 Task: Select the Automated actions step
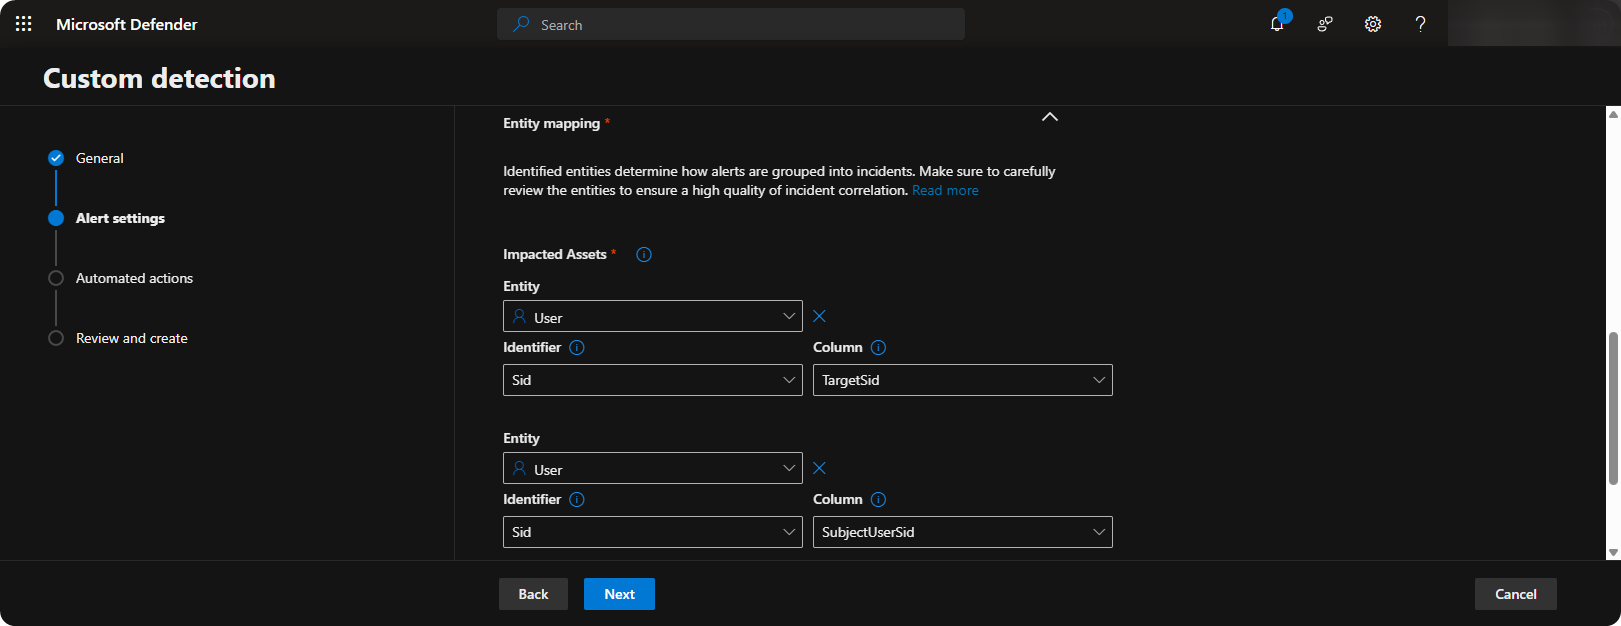[134, 278]
